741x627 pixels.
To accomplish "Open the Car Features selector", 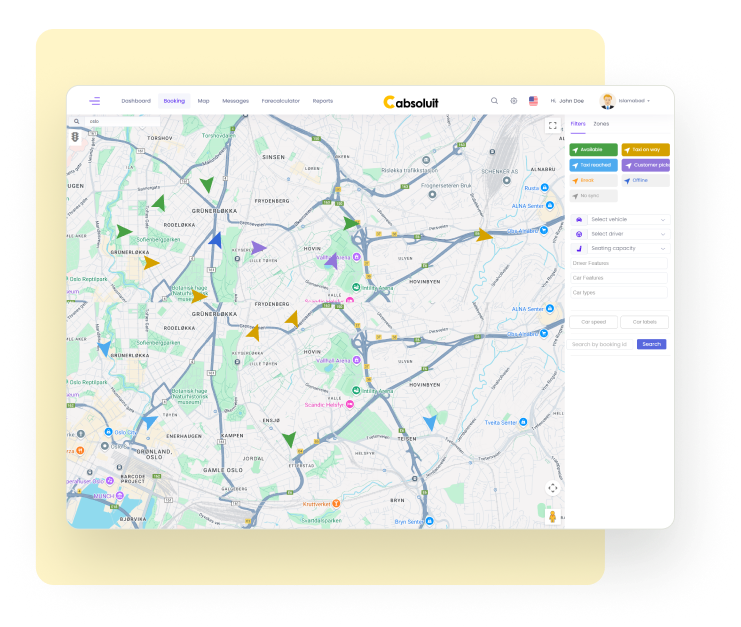I will coord(619,278).
